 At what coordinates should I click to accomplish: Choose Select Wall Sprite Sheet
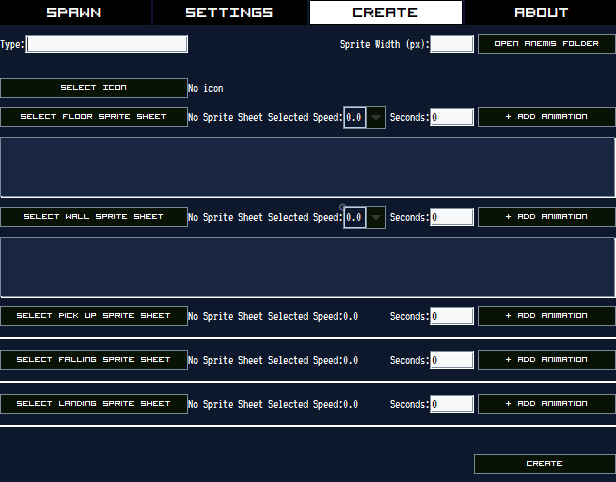(94, 217)
